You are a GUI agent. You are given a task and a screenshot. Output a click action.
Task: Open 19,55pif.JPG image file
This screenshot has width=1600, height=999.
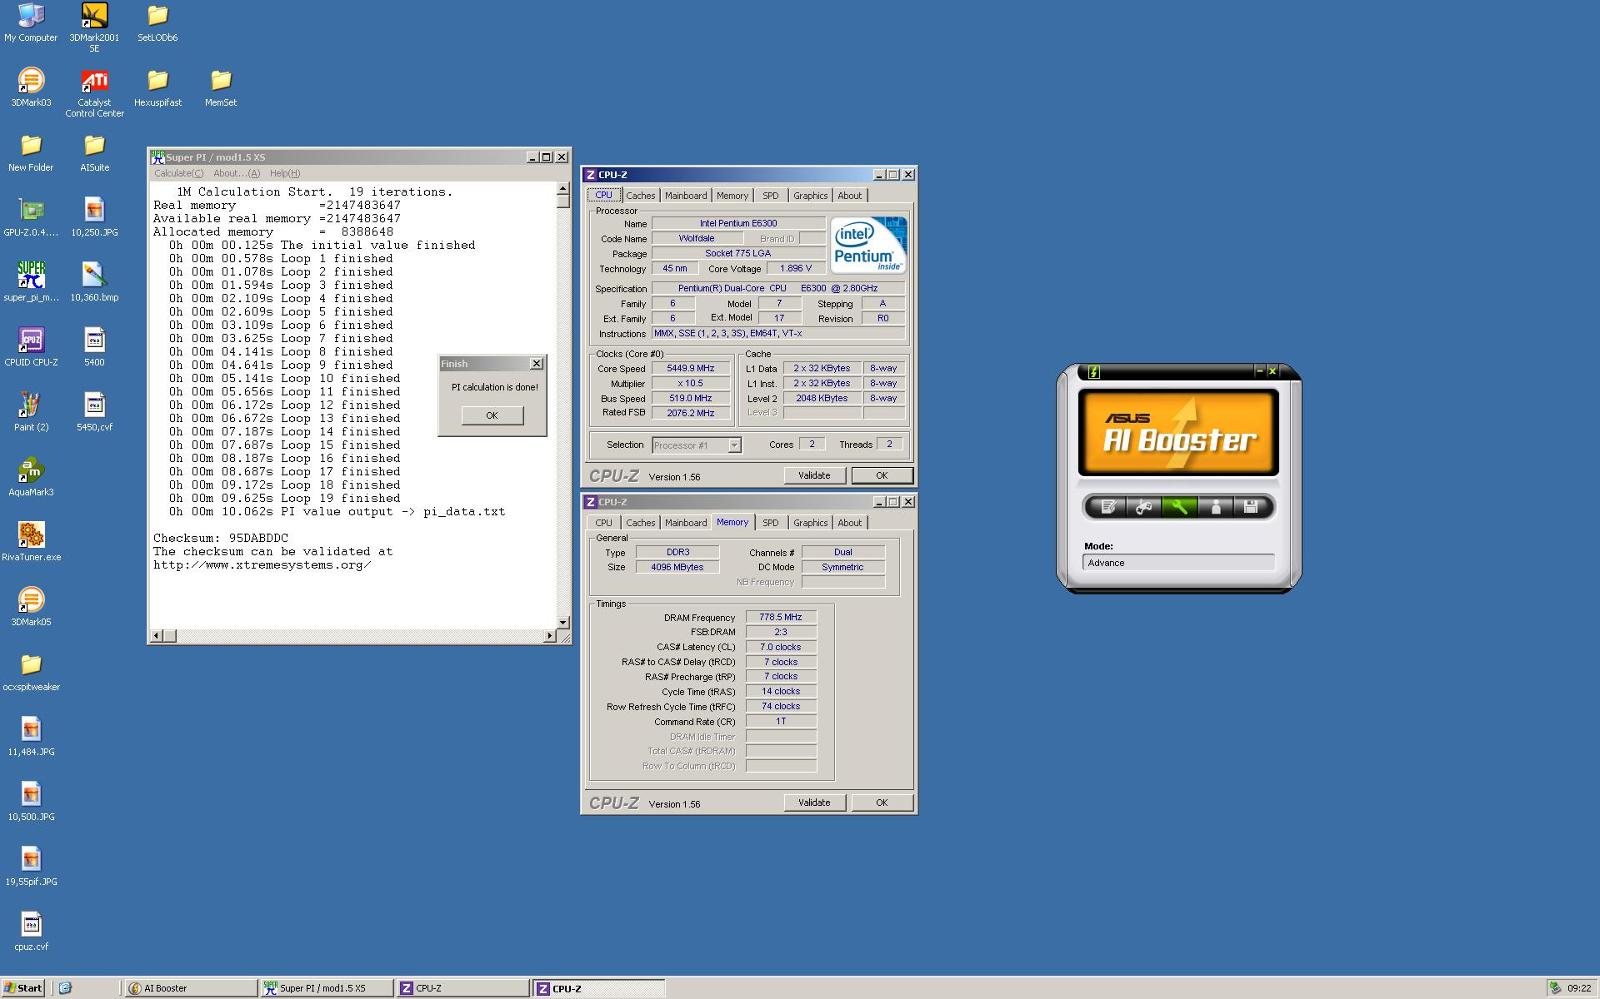[31, 866]
